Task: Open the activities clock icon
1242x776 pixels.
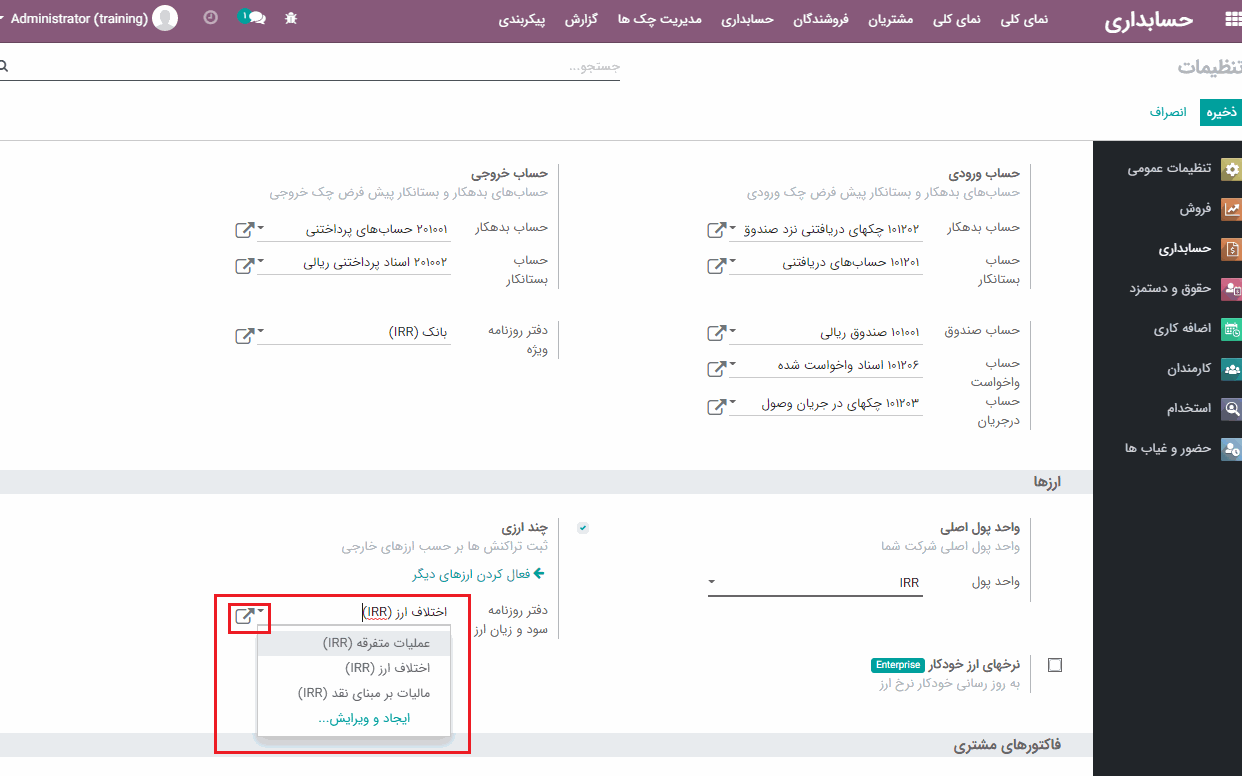Action: click(x=210, y=18)
